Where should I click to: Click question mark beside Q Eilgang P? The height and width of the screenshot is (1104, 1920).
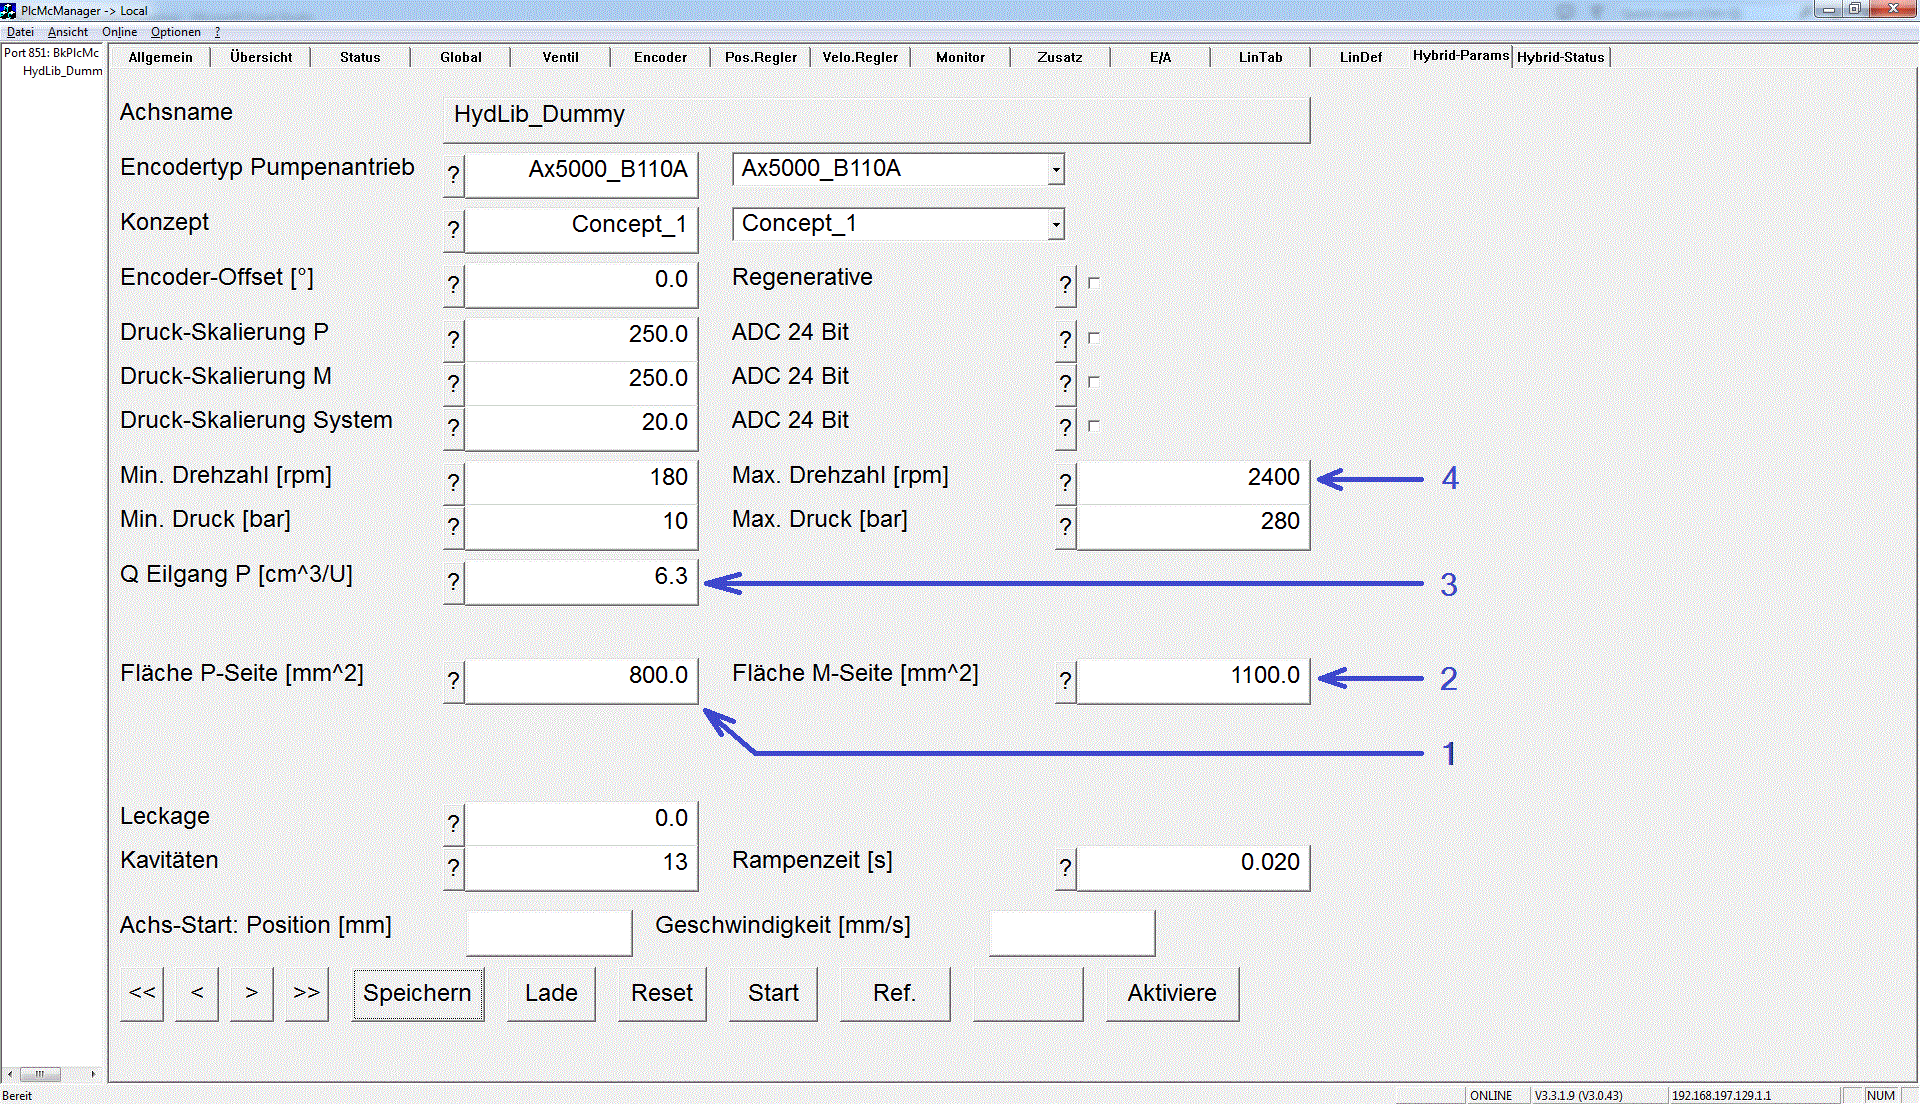453,581
